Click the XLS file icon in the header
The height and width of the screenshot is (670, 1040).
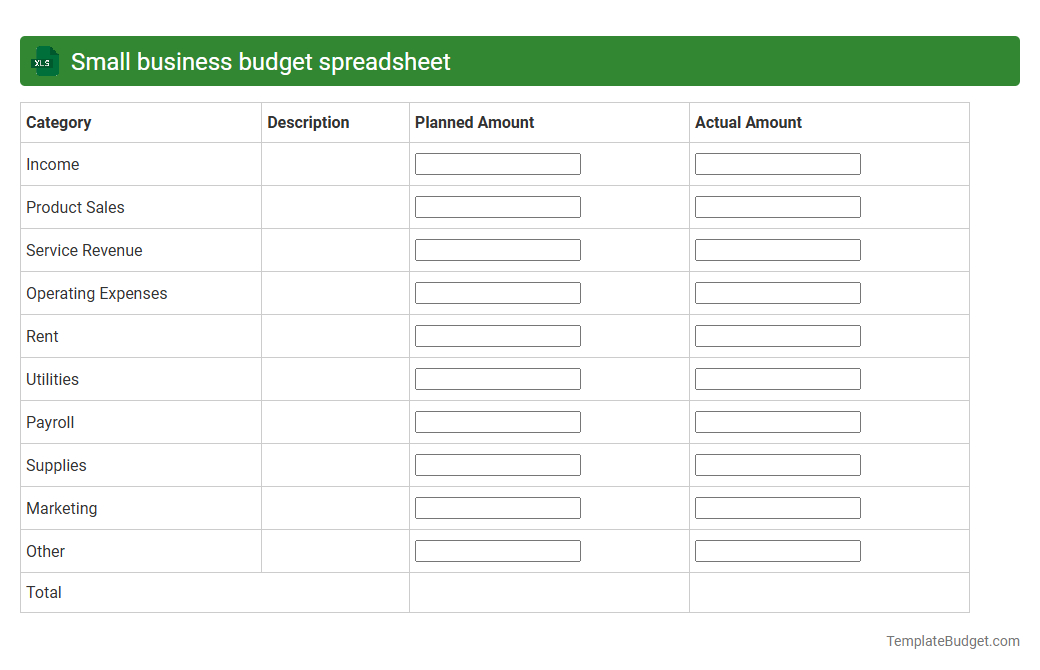point(44,61)
